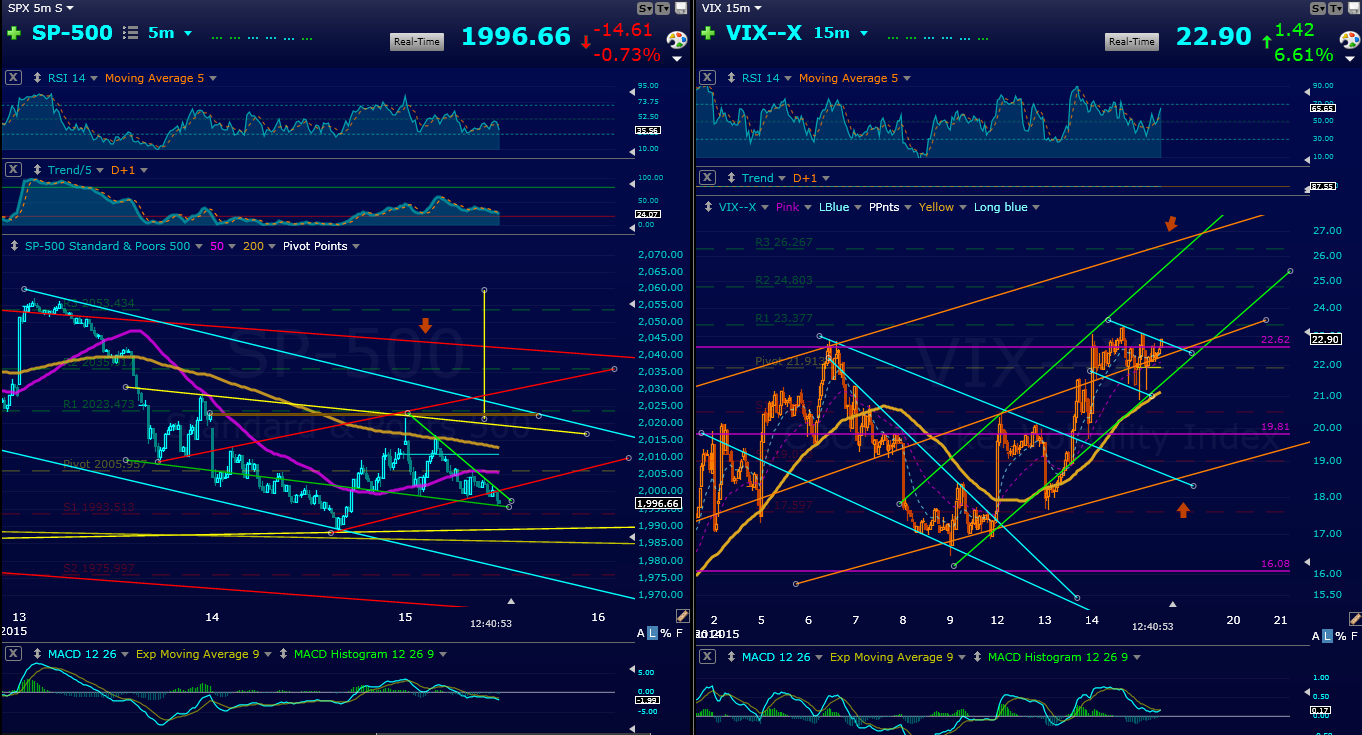Toggle the F scale mode in VIX chart
The image size is (1362, 735).
click(1354, 635)
